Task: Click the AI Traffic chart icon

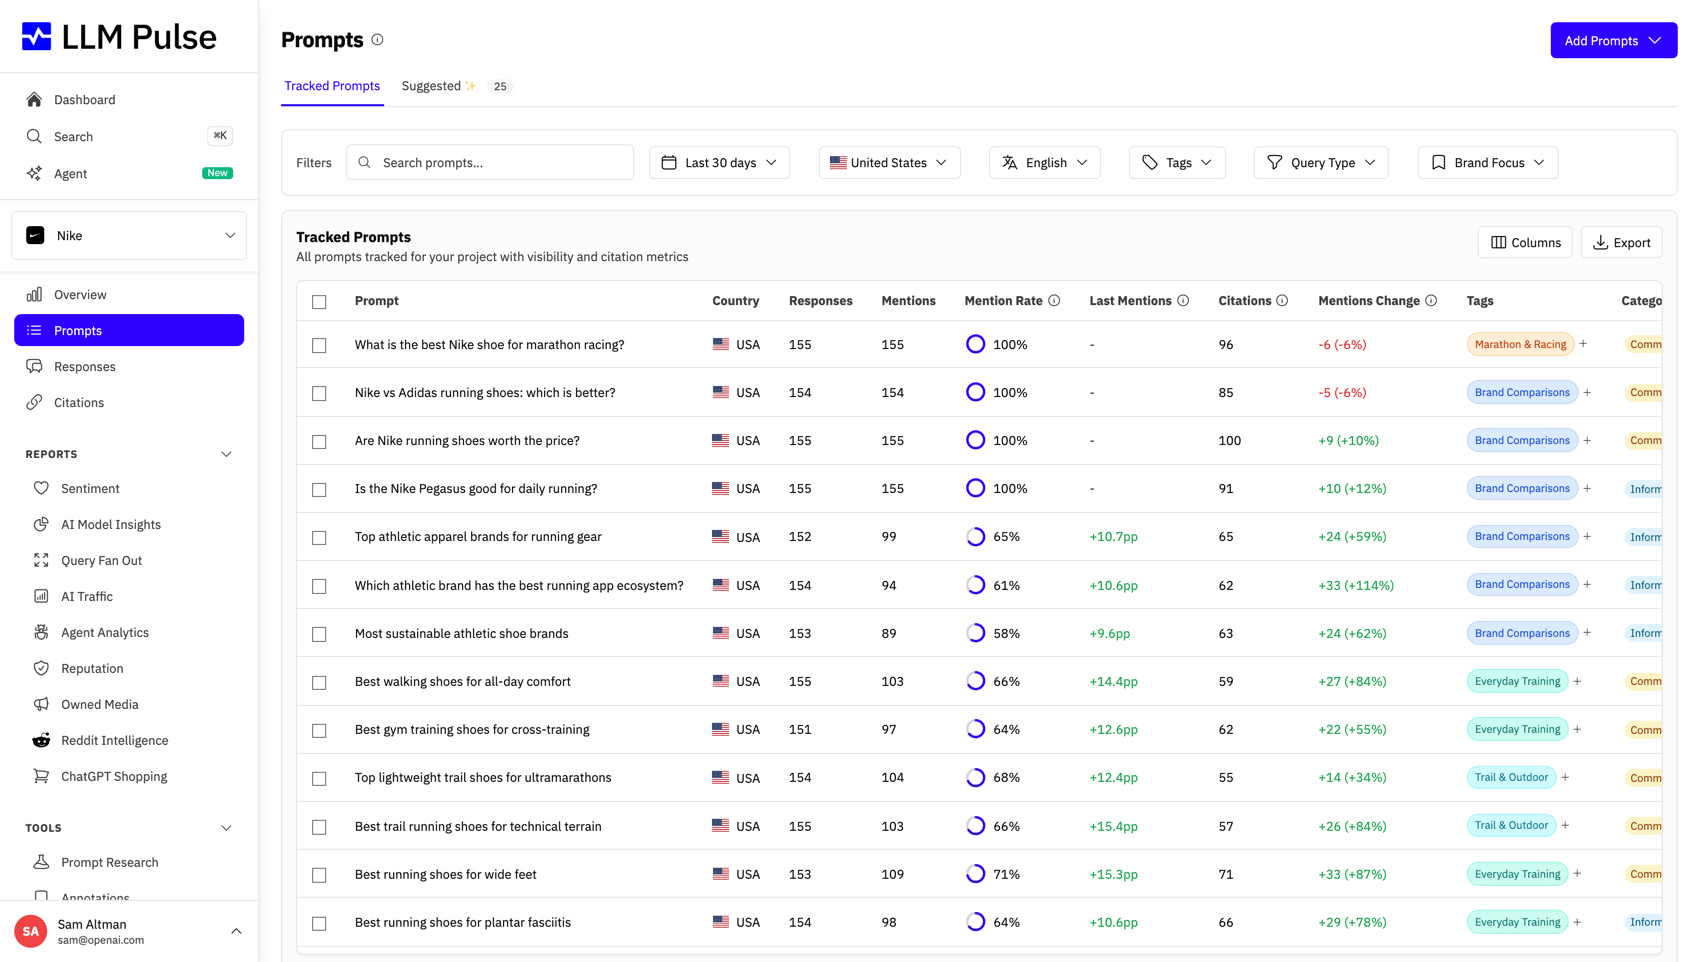Action: pos(41,596)
